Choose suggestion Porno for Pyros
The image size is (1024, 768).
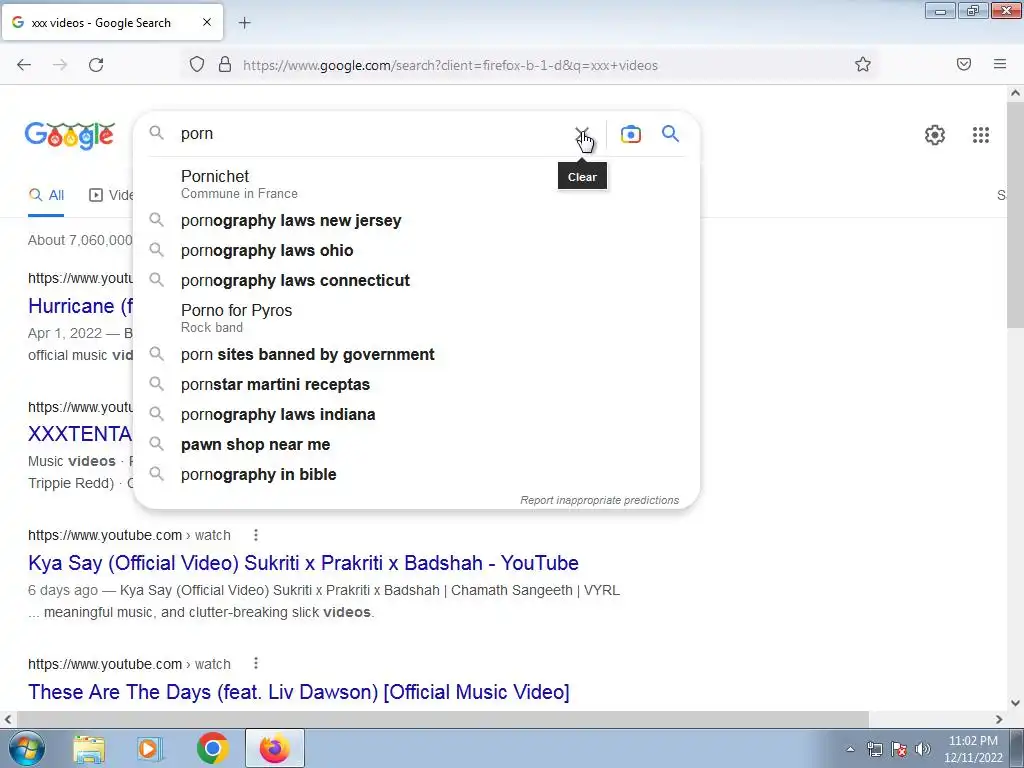click(x=416, y=318)
